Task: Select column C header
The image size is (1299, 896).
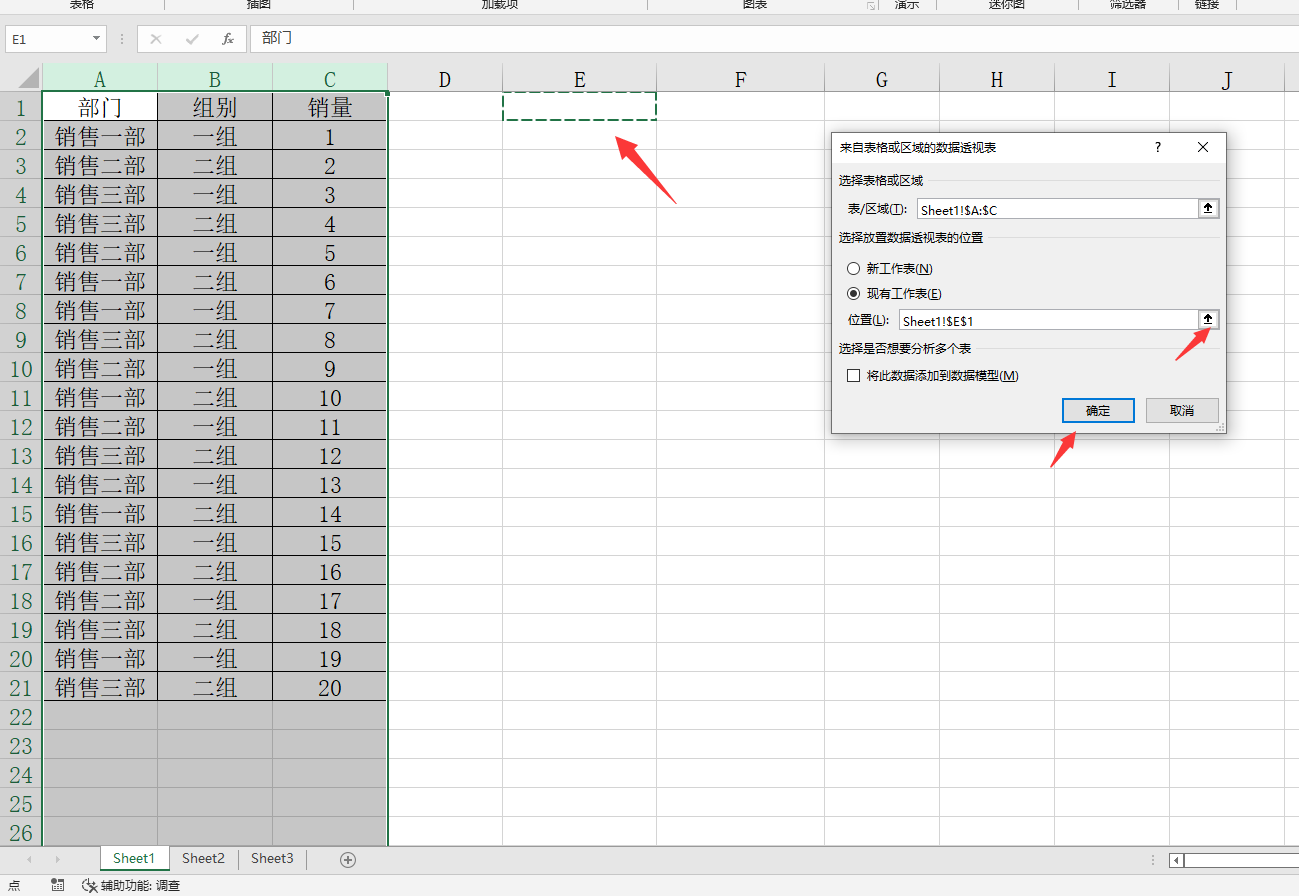Action: pyautogui.click(x=330, y=79)
